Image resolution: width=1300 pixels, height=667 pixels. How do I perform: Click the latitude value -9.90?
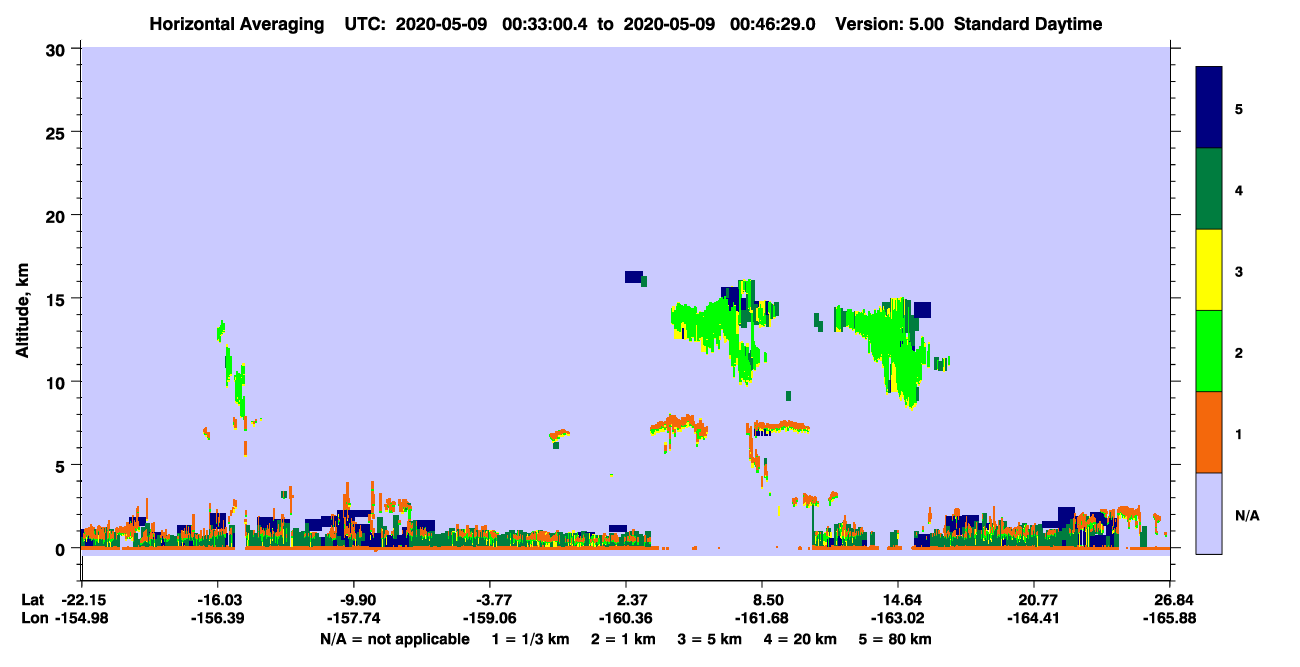[x=354, y=599]
